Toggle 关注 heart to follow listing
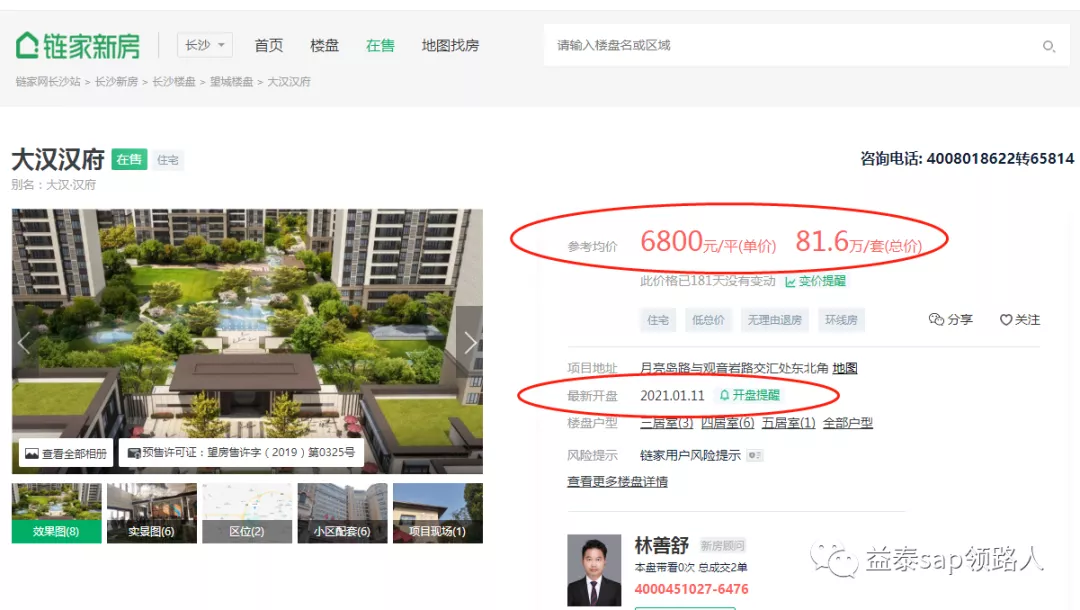Image resolution: width=1080 pixels, height=610 pixels. pos(1020,319)
